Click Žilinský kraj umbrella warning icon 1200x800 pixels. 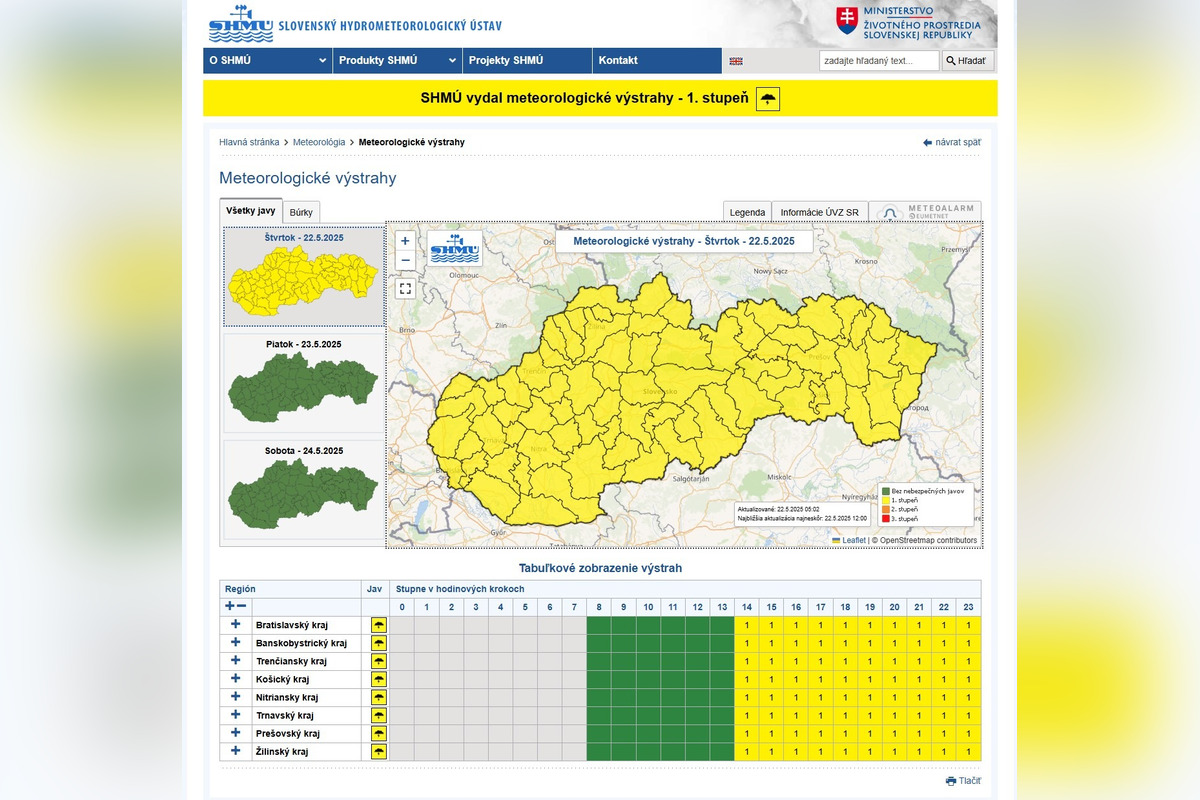click(x=379, y=752)
